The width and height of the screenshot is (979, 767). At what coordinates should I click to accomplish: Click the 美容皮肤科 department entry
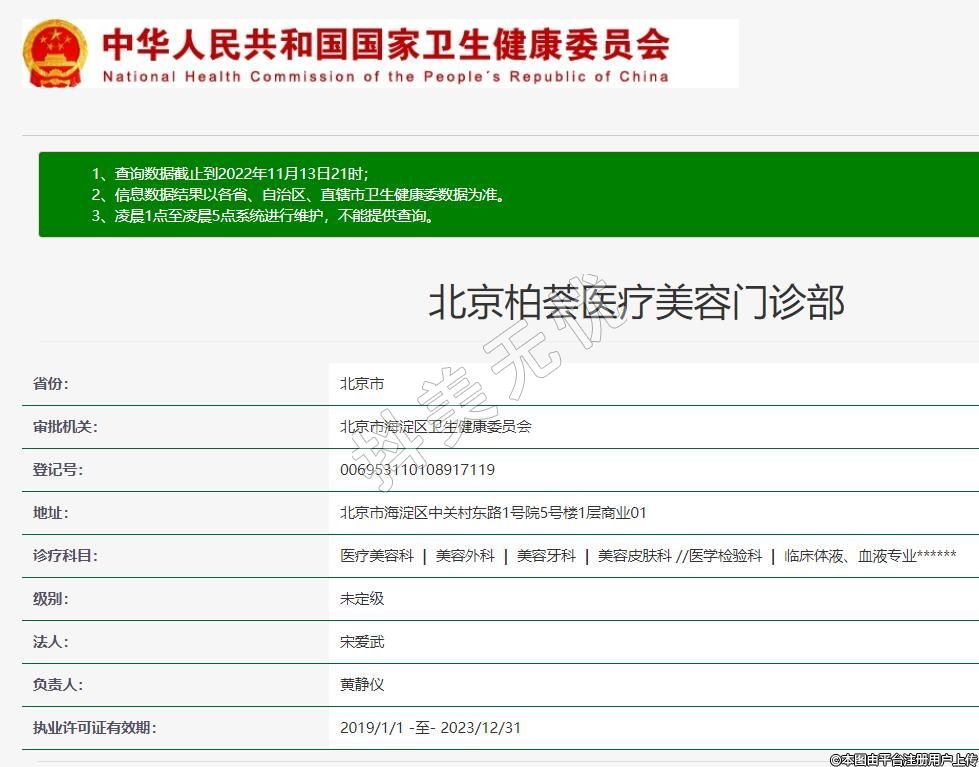click(634, 556)
